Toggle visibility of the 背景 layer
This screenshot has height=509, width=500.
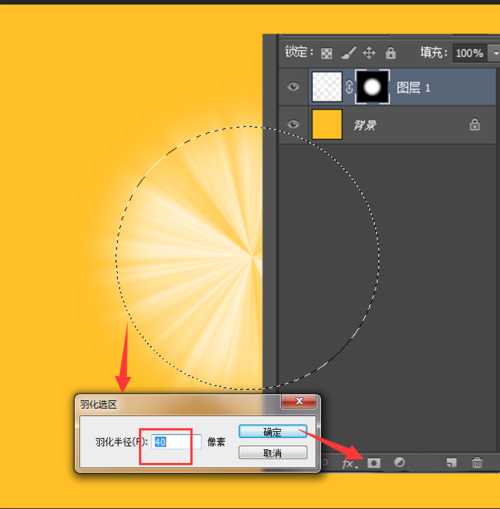point(293,125)
